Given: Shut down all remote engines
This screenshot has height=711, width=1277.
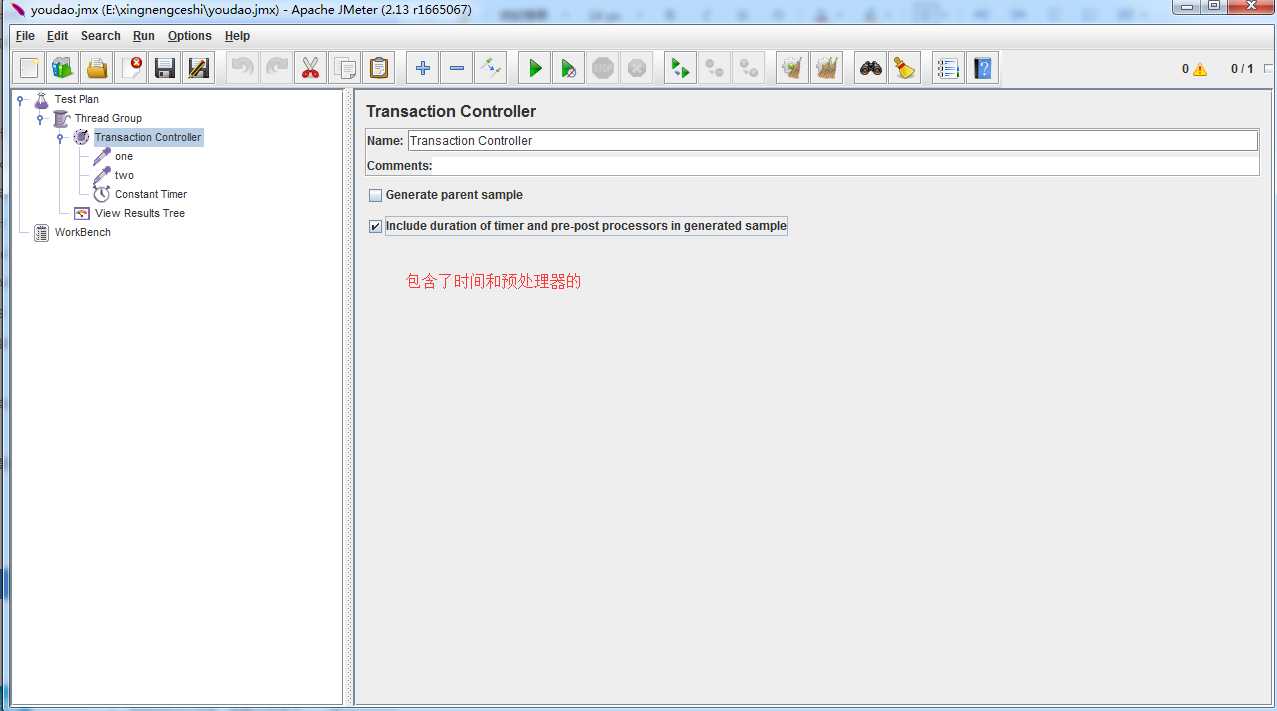Looking at the screenshot, I should tap(748, 68).
